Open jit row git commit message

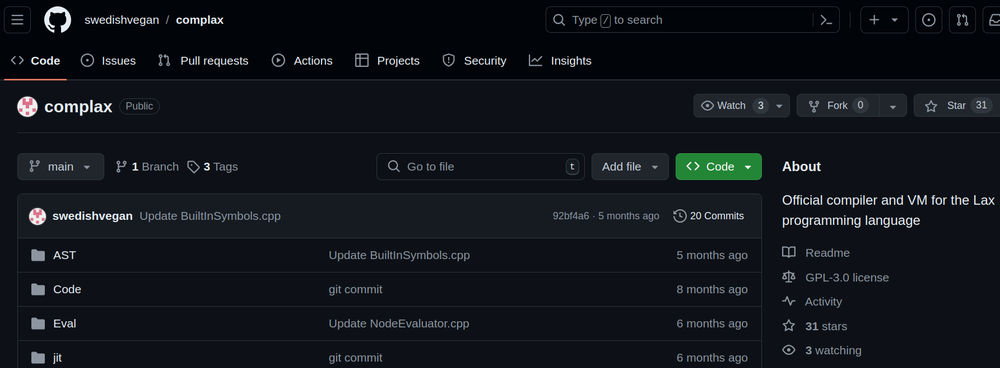pos(355,358)
